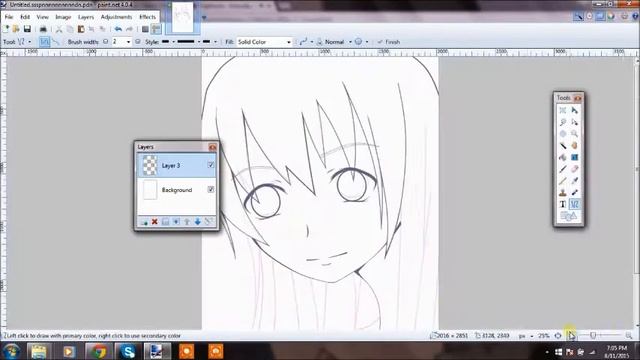This screenshot has height=360, width=640.
Task: Click the Cut scissors icon
Action: point(59,29)
